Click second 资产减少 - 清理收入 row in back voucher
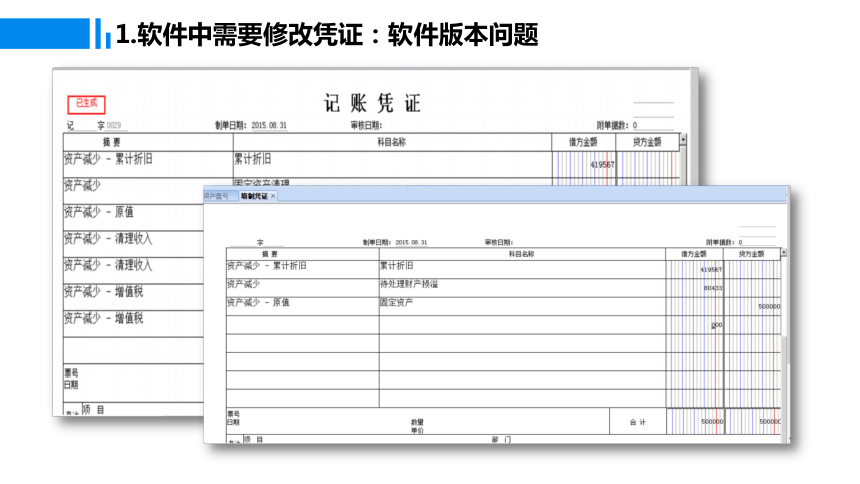 click(x=108, y=265)
